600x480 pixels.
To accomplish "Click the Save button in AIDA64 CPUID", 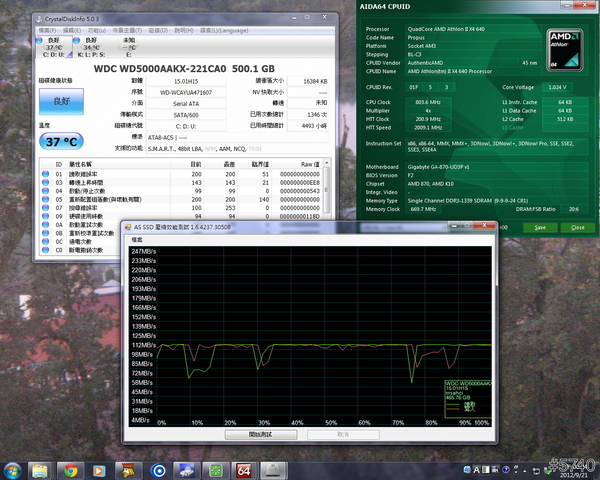I will pyautogui.click(x=541, y=227).
